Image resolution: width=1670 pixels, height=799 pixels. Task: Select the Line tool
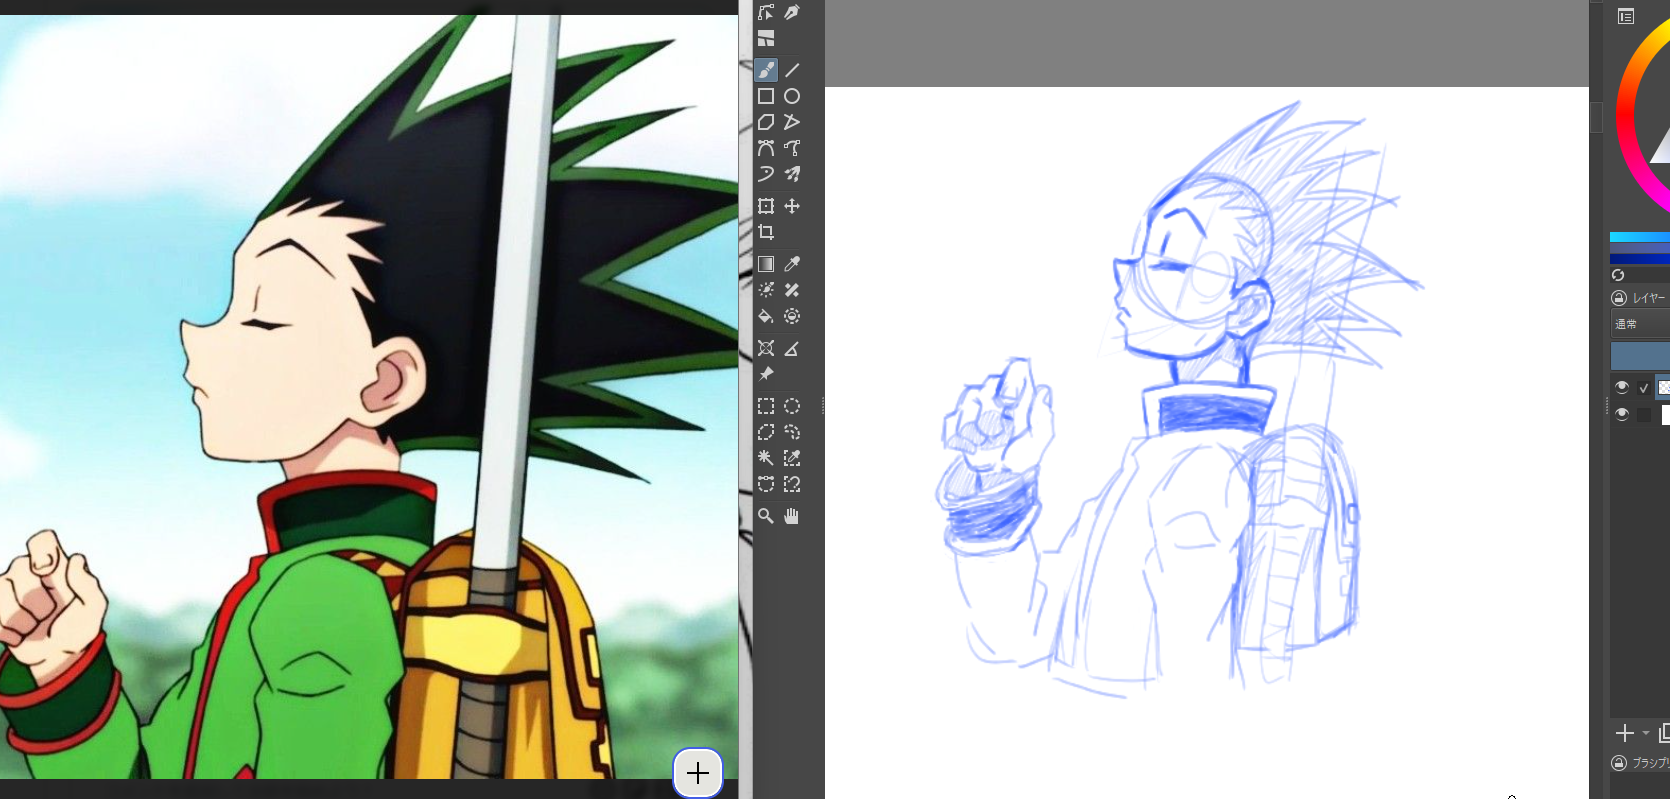click(x=792, y=70)
